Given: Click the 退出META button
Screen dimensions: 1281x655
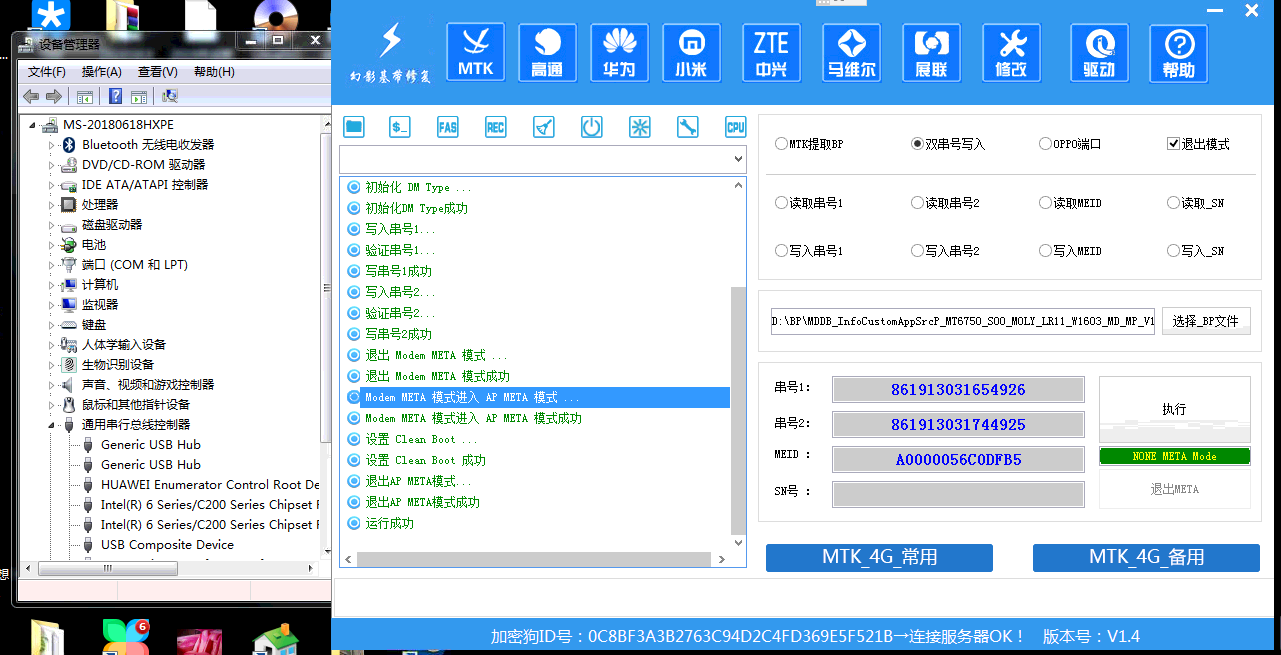Looking at the screenshot, I should [1174, 489].
